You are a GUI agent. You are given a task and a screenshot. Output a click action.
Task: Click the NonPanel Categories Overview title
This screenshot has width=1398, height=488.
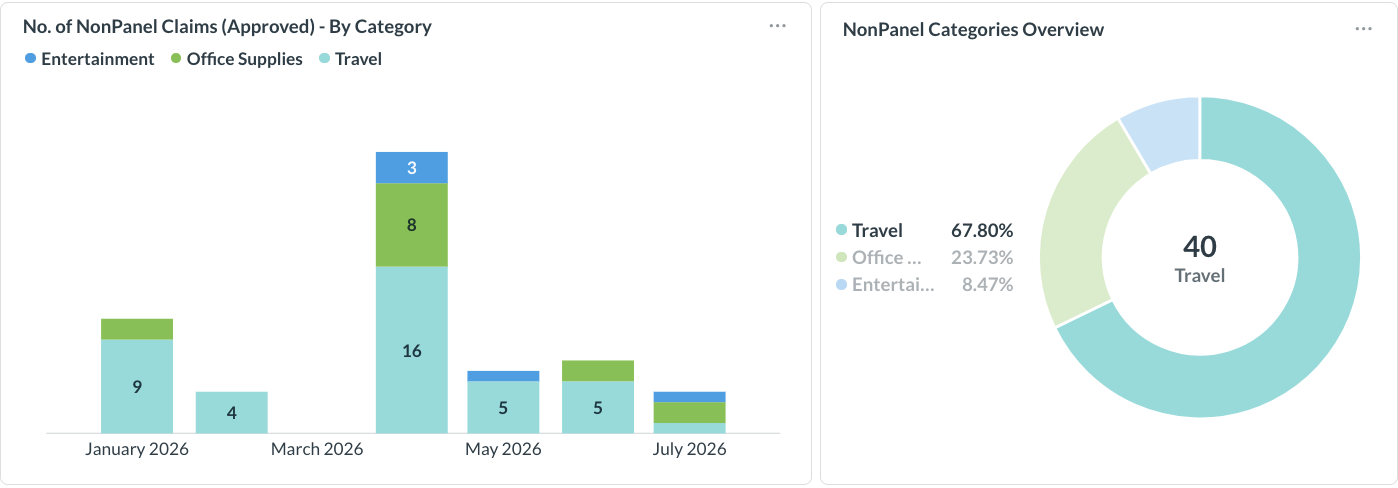973,30
